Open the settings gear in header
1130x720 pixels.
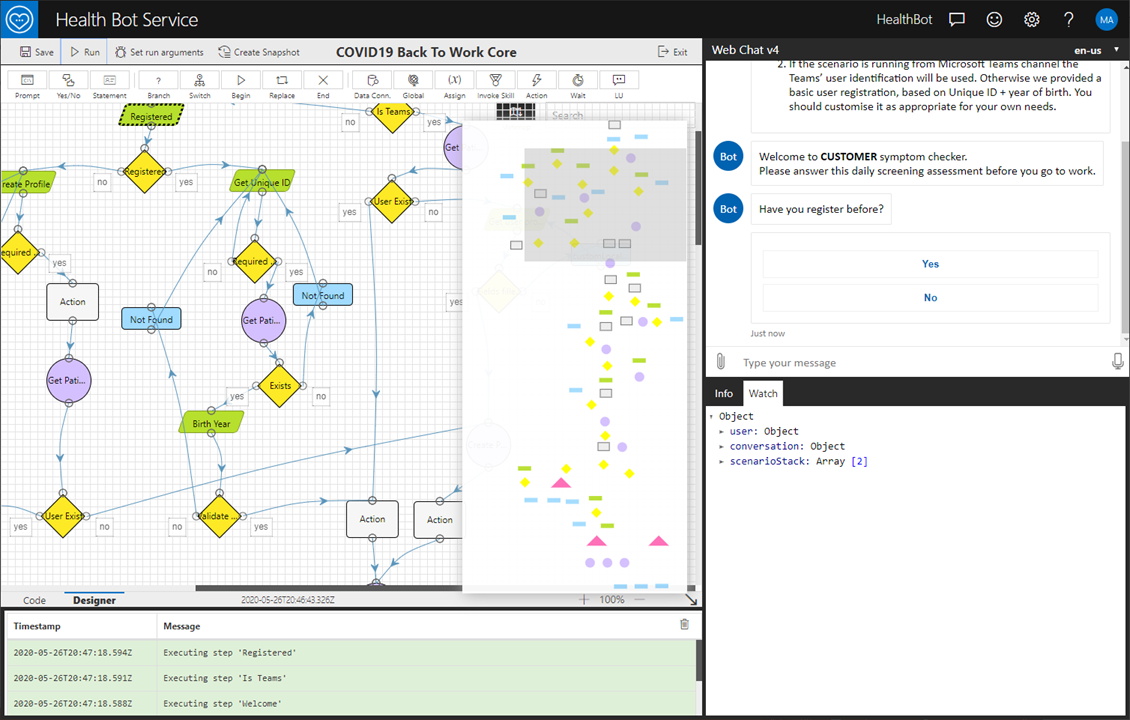tap(1031, 19)
